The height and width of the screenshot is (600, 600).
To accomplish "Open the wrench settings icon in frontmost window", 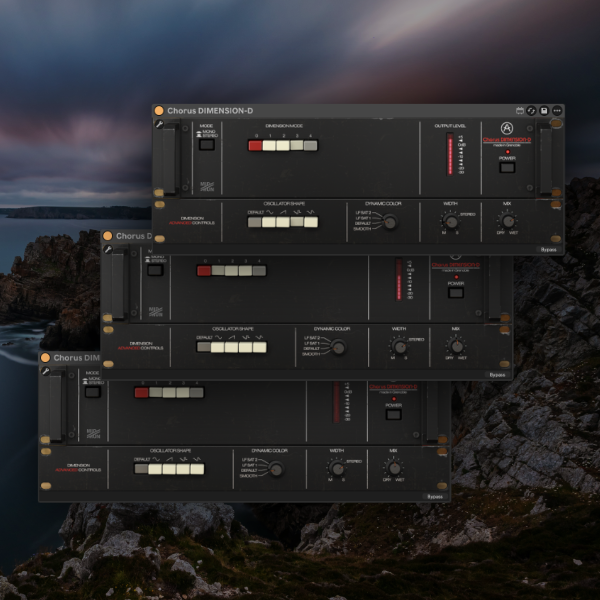I will [x=159, y=124].
